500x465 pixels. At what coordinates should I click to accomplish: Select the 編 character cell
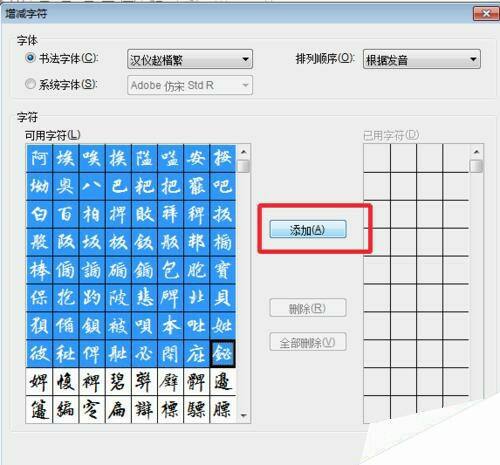pos(65,410)
